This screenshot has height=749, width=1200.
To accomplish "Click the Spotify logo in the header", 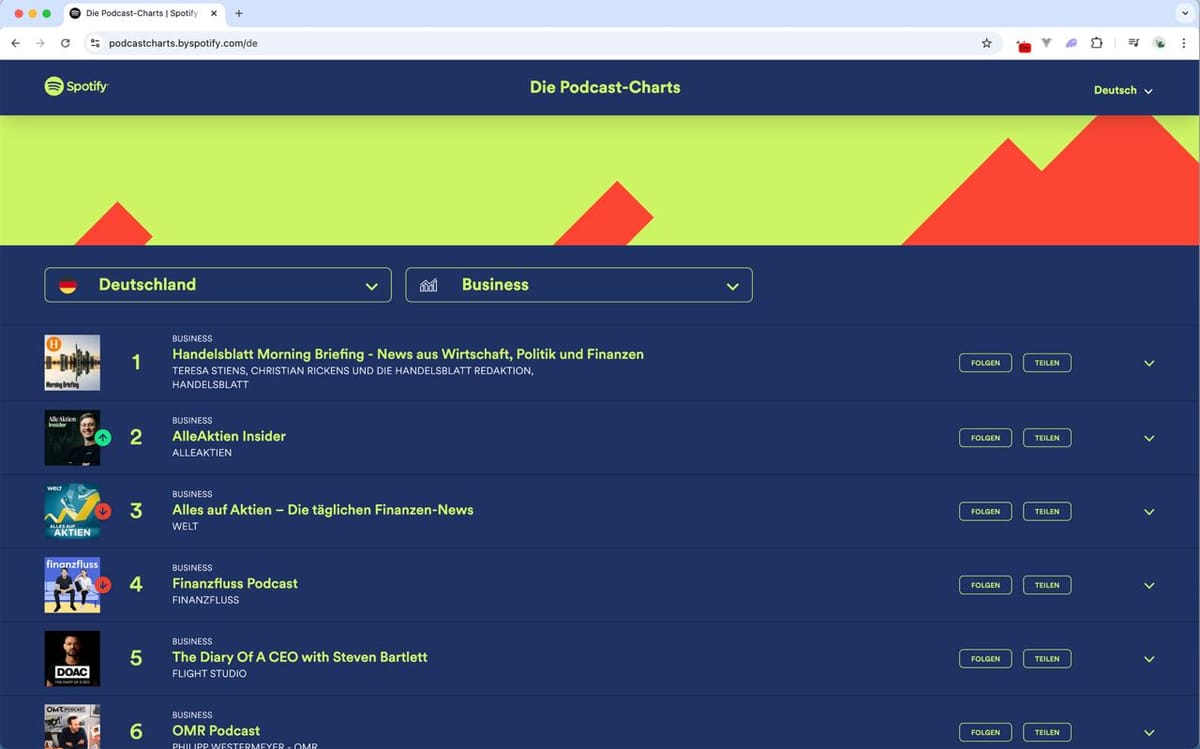I will coord(76,87).
